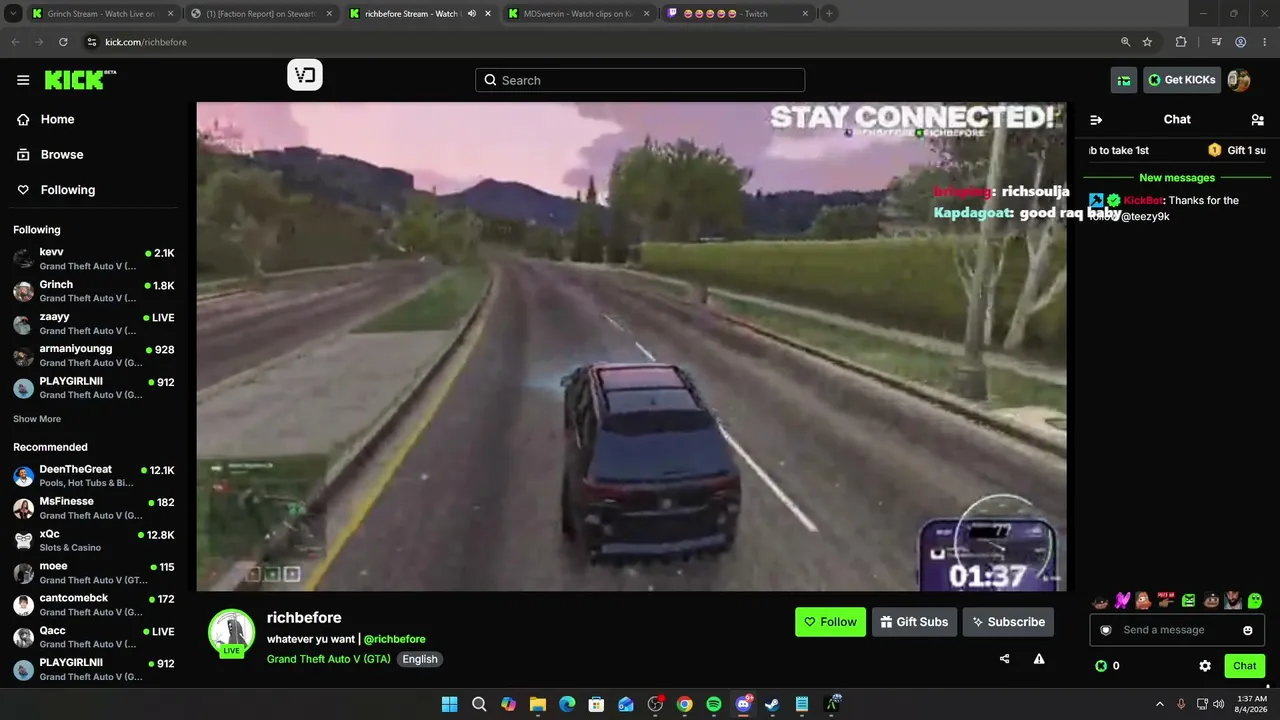Click the Get KICKs button
This screenshot has width=1280, height=720.
1182,80
